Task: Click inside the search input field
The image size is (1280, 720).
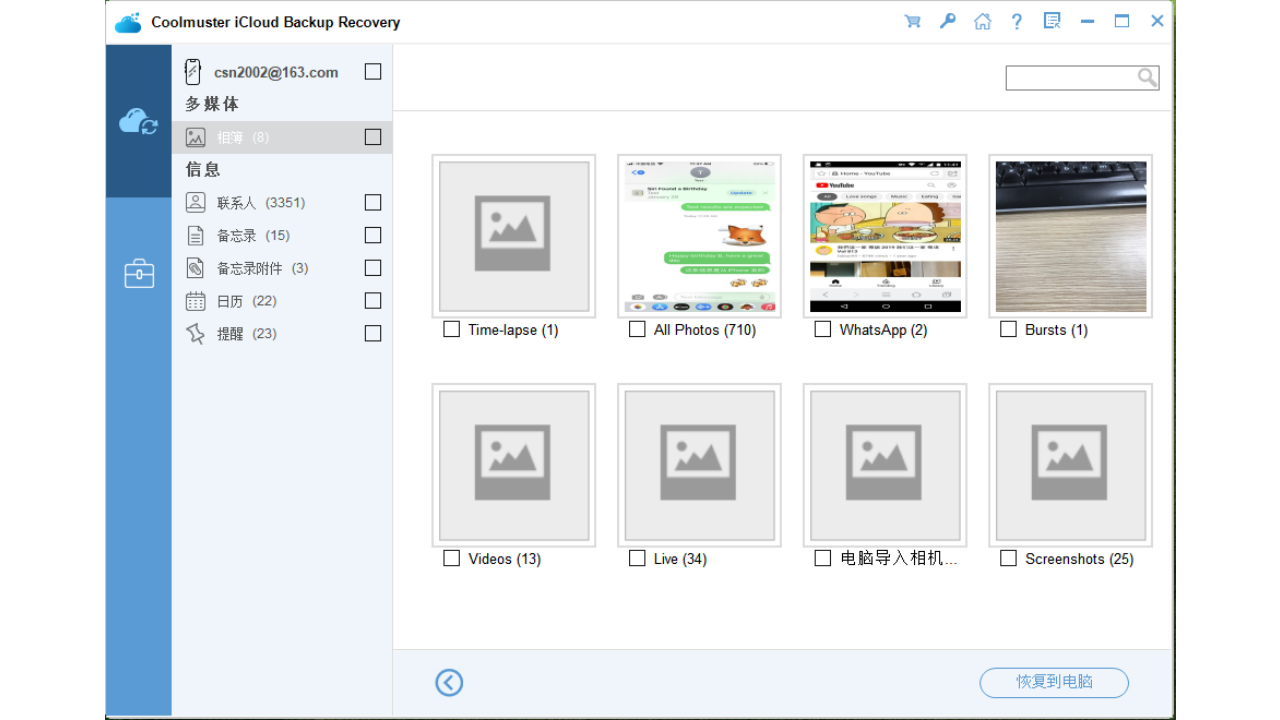Action: (1075, 77)
